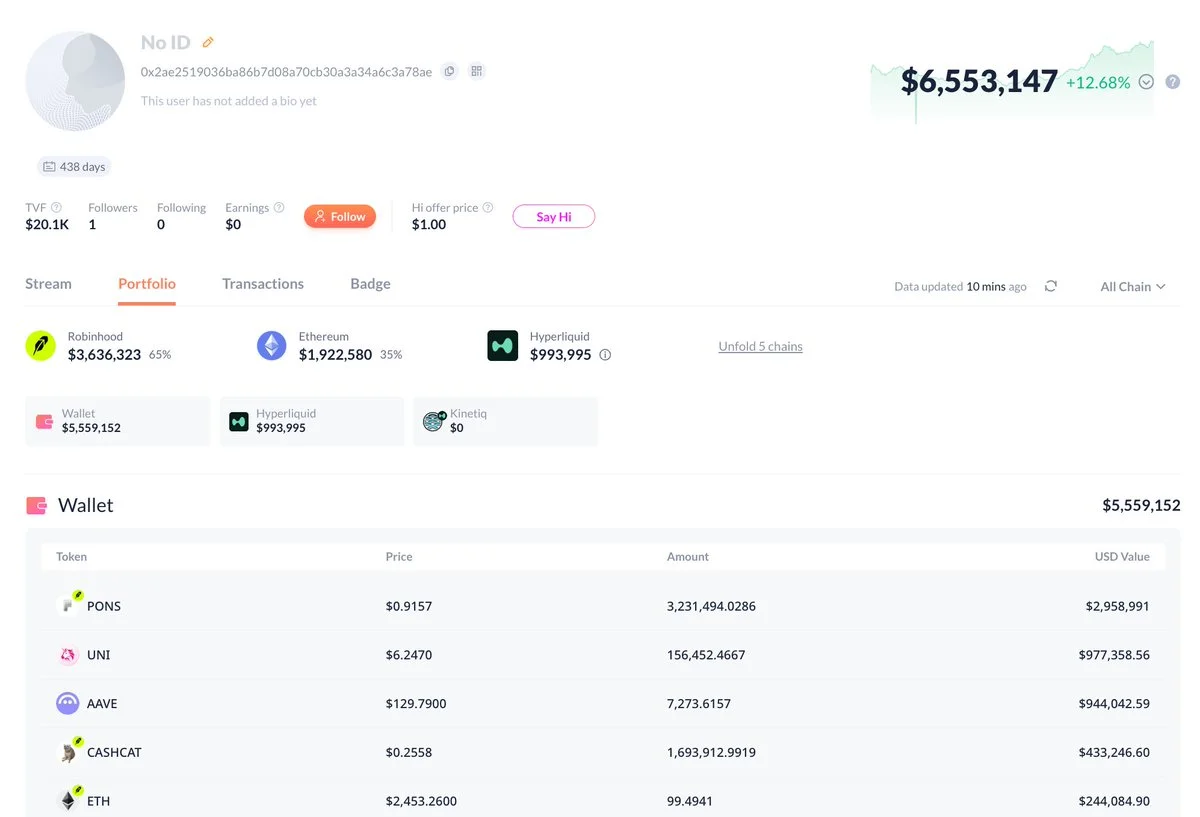1200x817 pixels.
Task: Select the wallet address text 0x2ae2519036...
Action: pyautogui.click(x=286, y=72)
